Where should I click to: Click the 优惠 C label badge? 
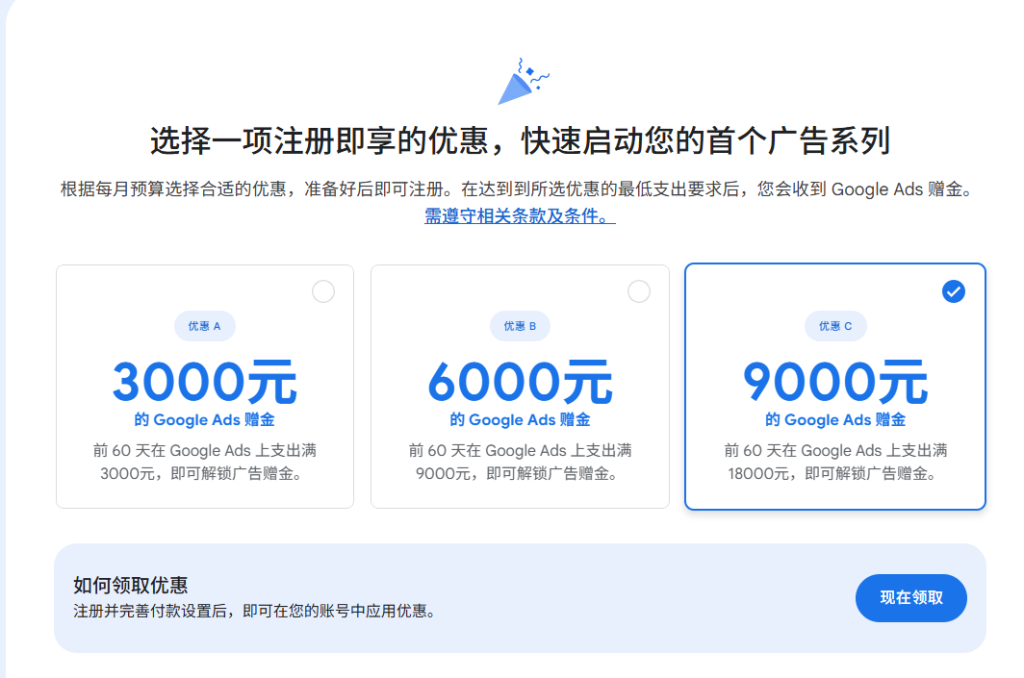(835, 325)
